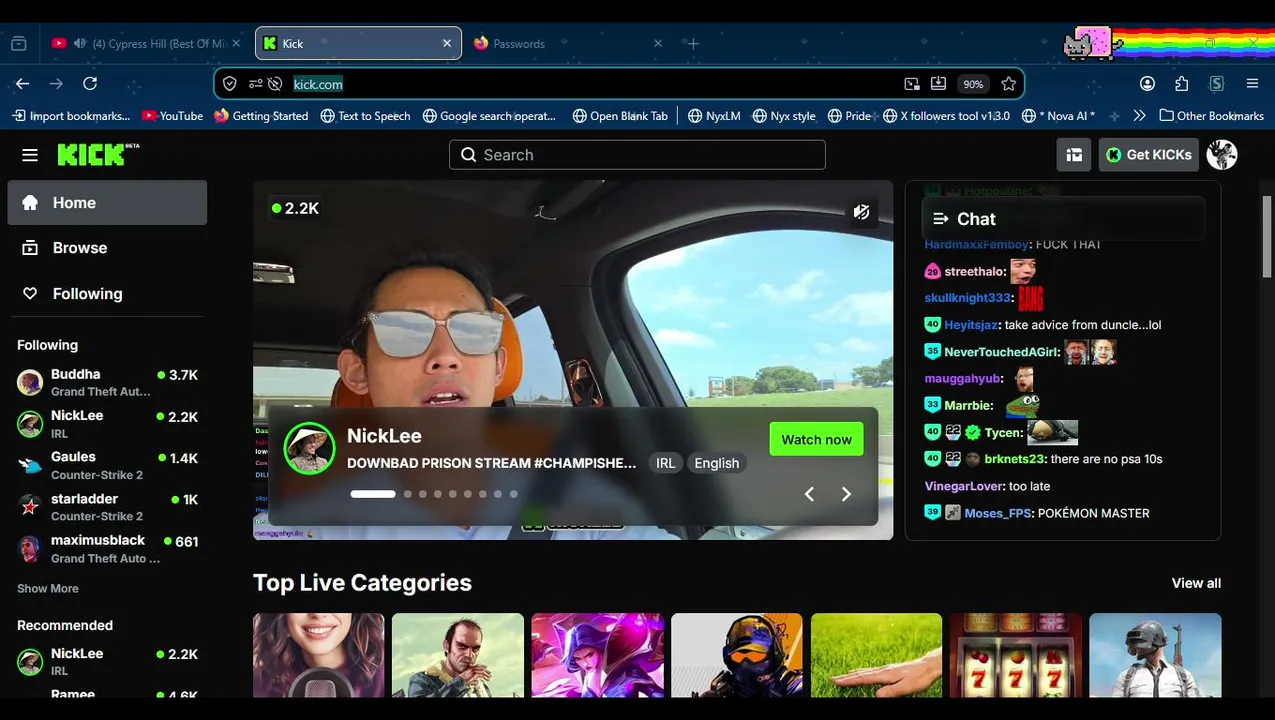This screenshot has height=720, width=1275.
Task: Open the dashboard icon beside Get KICKs
Action: (1074, 155)
